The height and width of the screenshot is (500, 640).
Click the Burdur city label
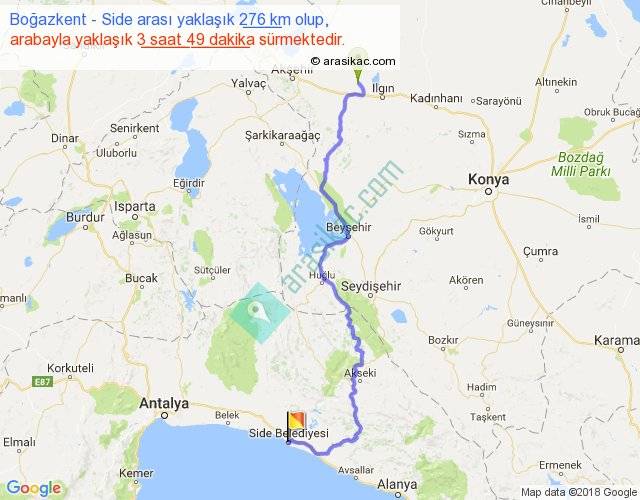coord(85,217)
